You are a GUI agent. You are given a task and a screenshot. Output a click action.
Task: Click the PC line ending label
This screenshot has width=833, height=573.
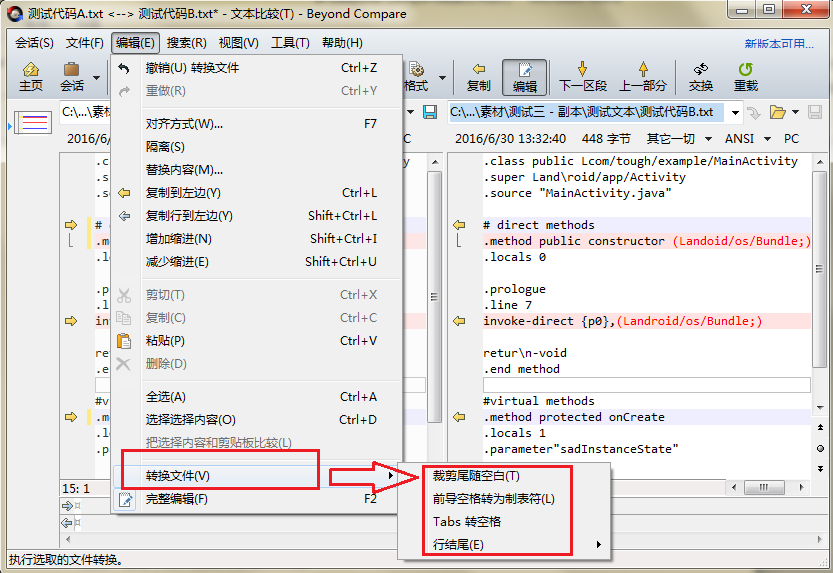point(791,139)
